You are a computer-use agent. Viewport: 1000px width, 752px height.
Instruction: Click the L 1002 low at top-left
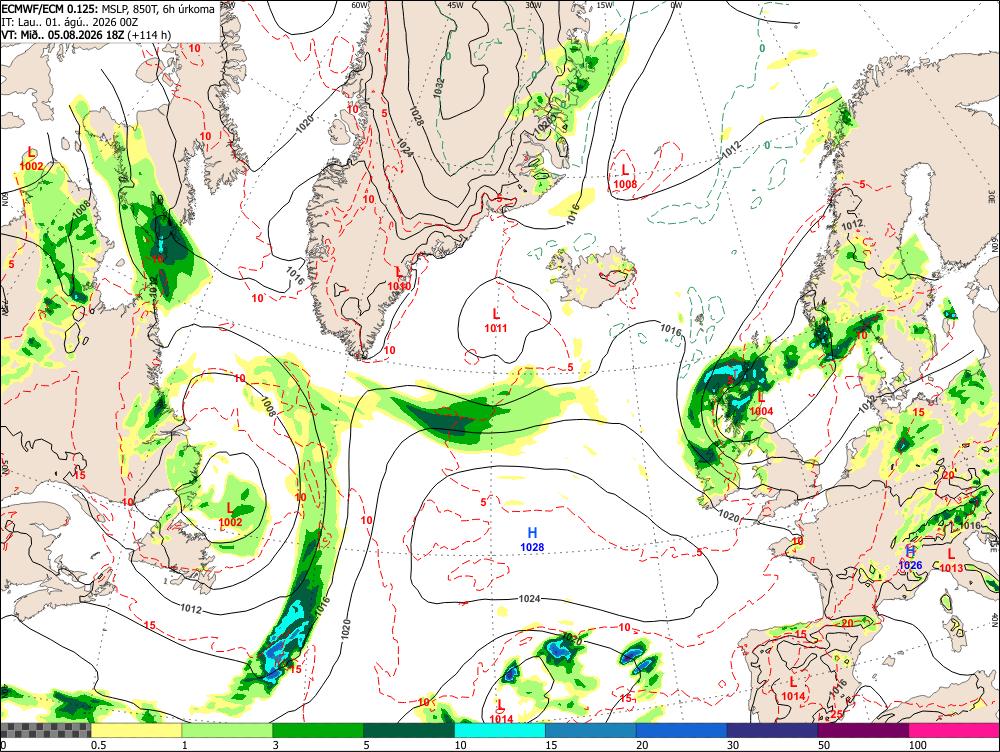click(x=31, y=159)
